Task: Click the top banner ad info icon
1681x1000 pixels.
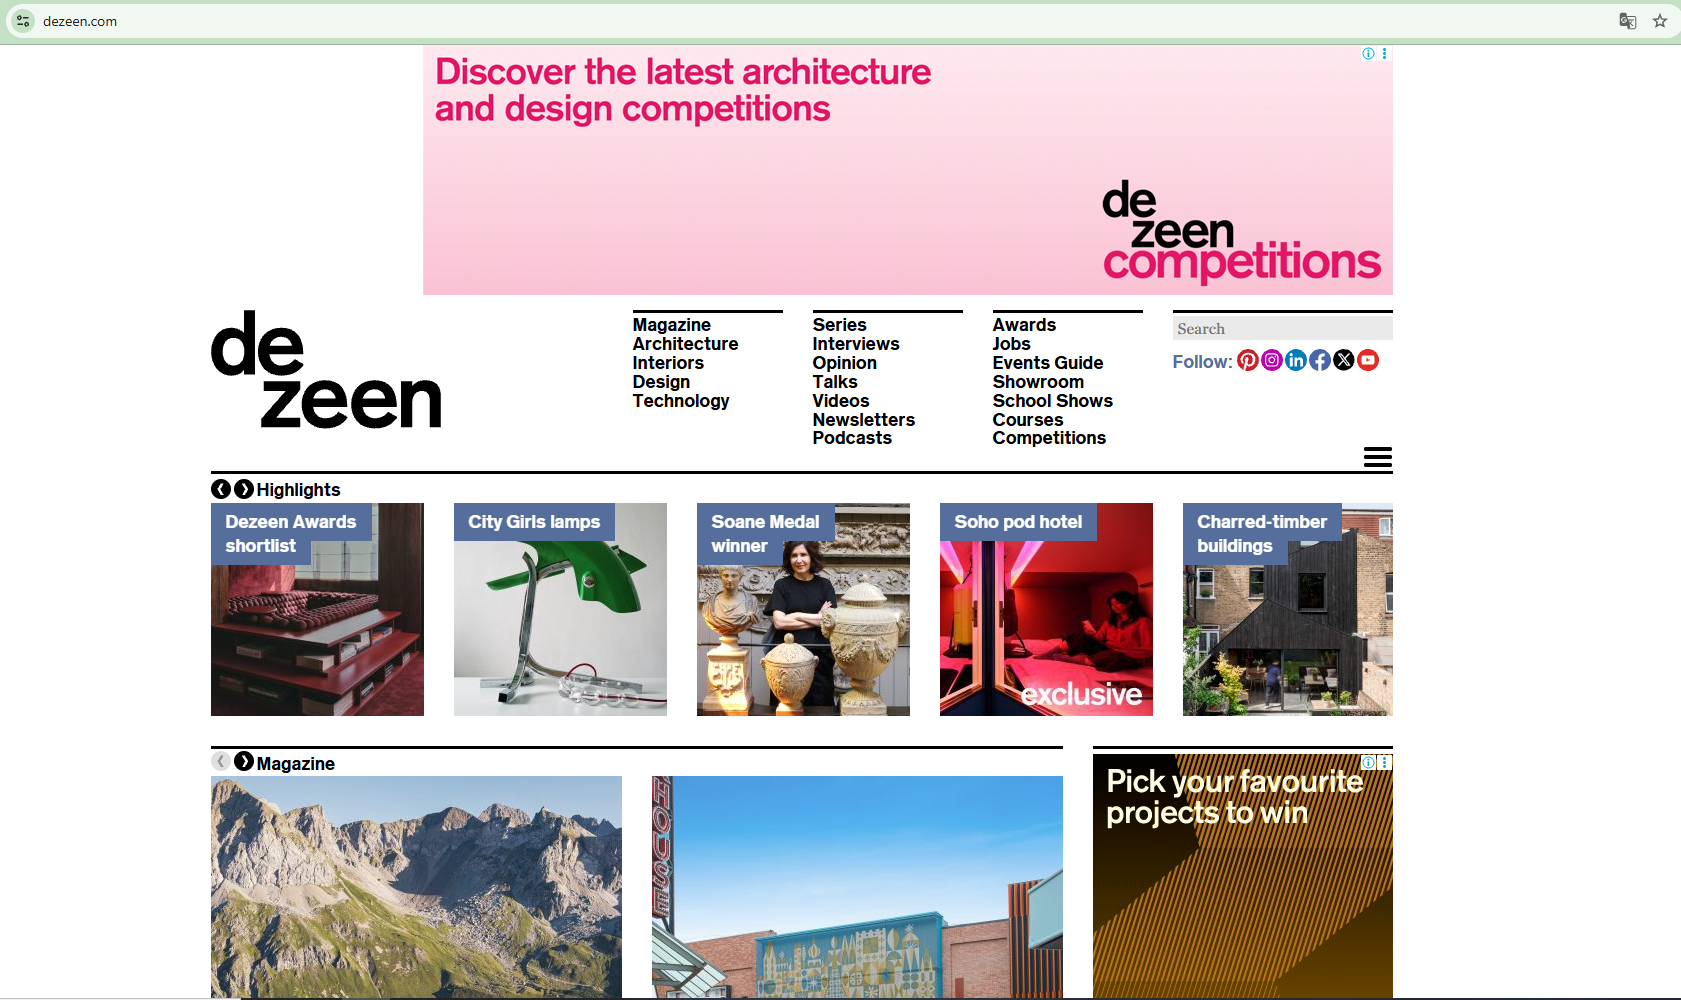Action: (1368, 54)
